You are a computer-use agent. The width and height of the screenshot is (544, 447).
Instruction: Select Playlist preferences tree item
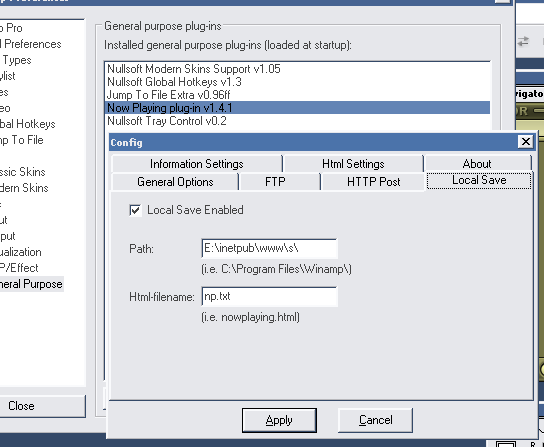pyautogui.click(x=8, y=76)
